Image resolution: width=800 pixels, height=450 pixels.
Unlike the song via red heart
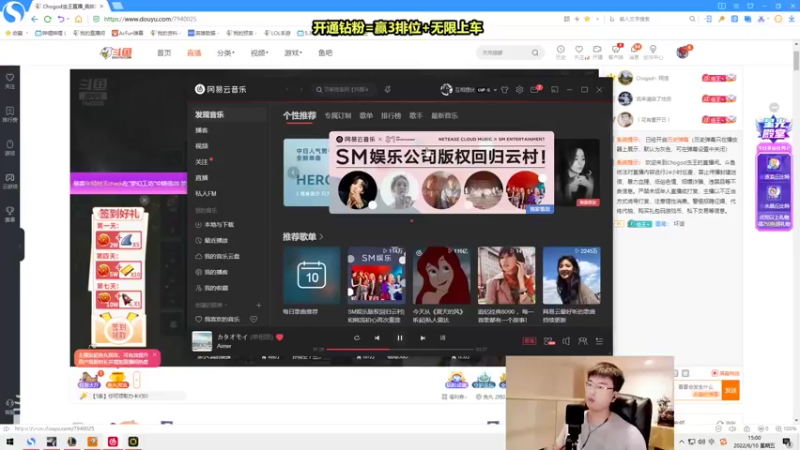280,337
